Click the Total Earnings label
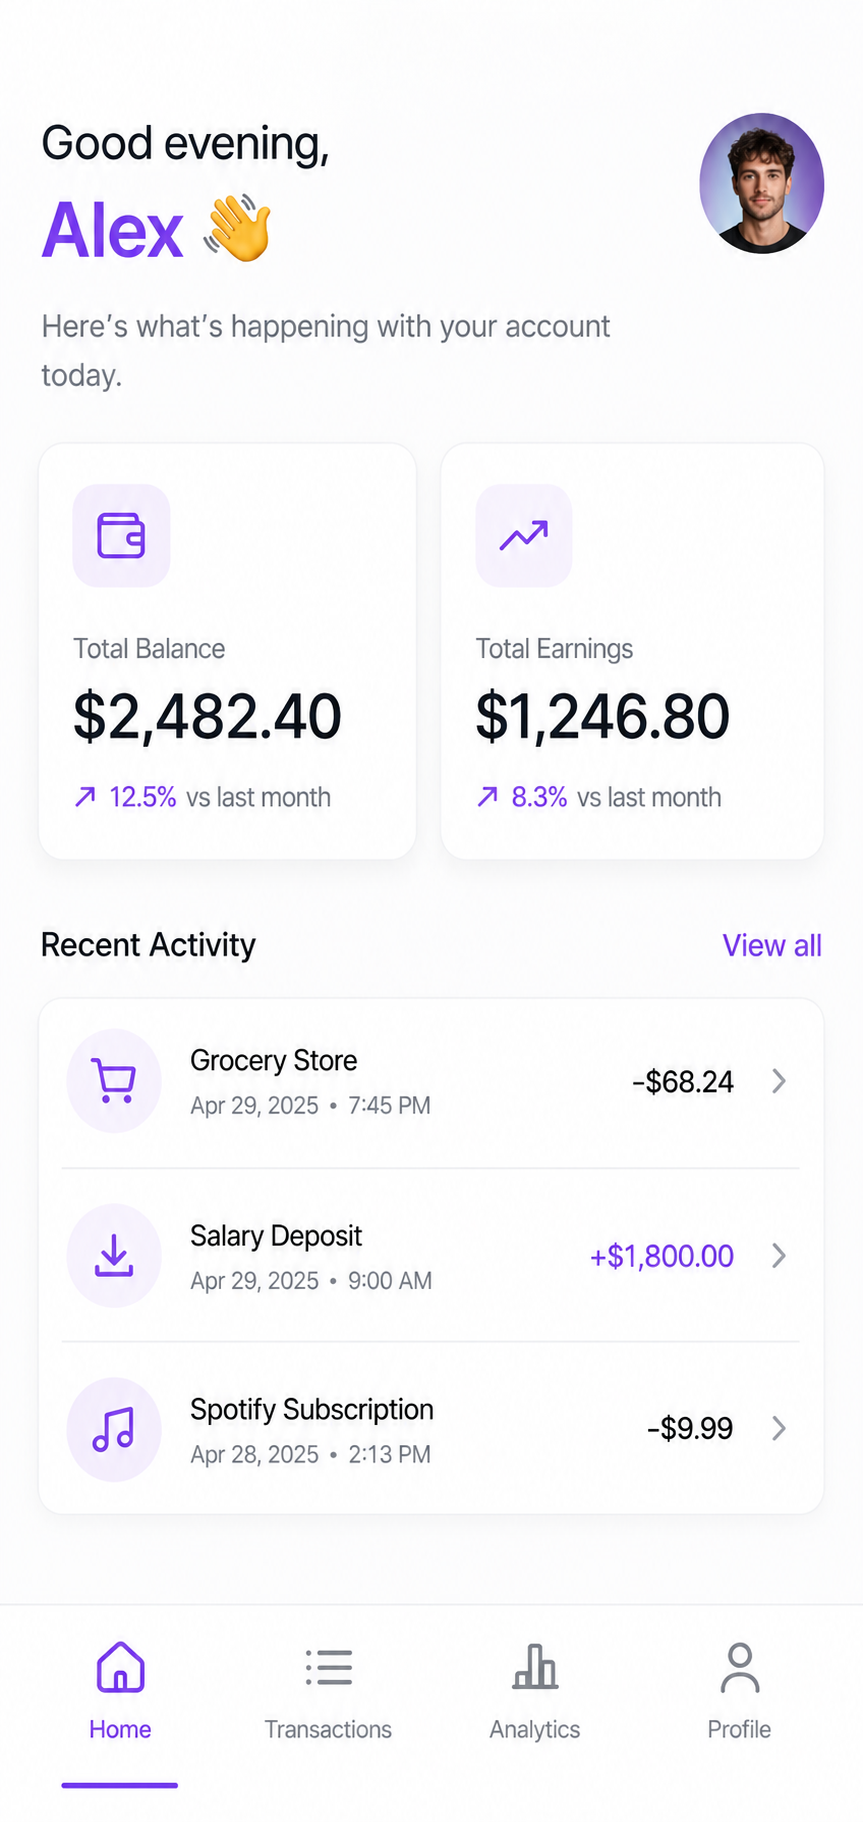 [x=554, y=649]
